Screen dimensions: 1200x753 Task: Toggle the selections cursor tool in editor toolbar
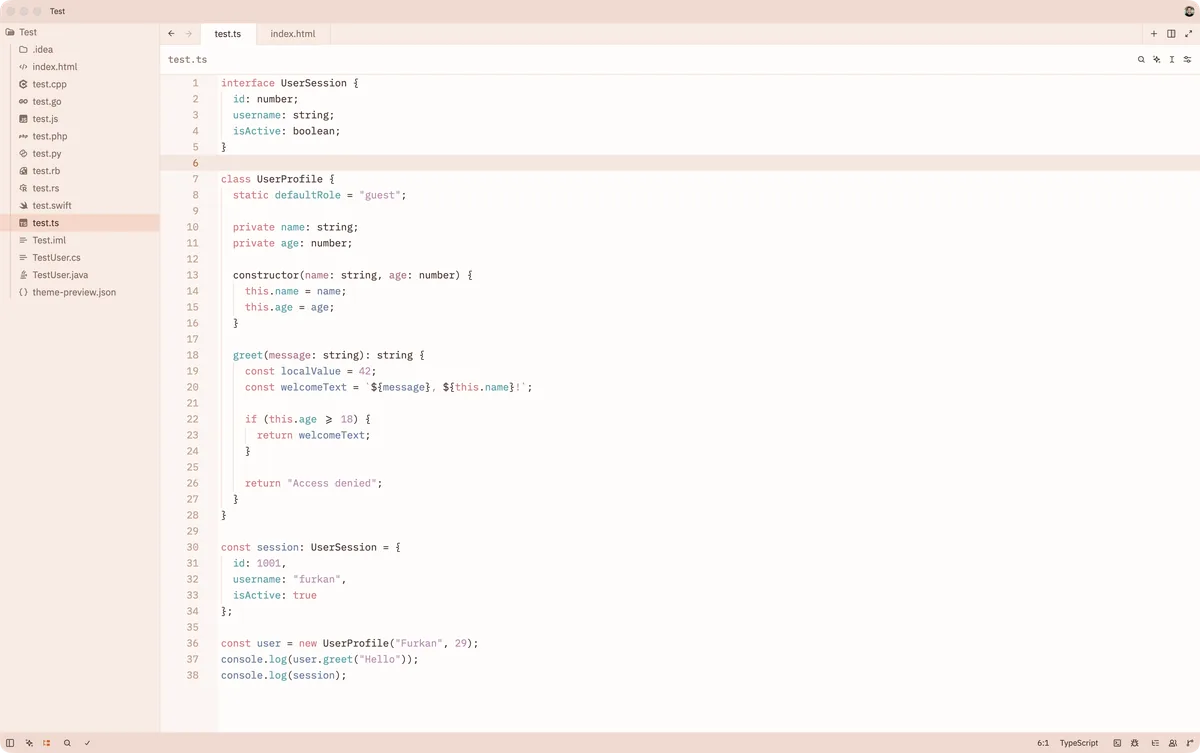point(1172,60)
